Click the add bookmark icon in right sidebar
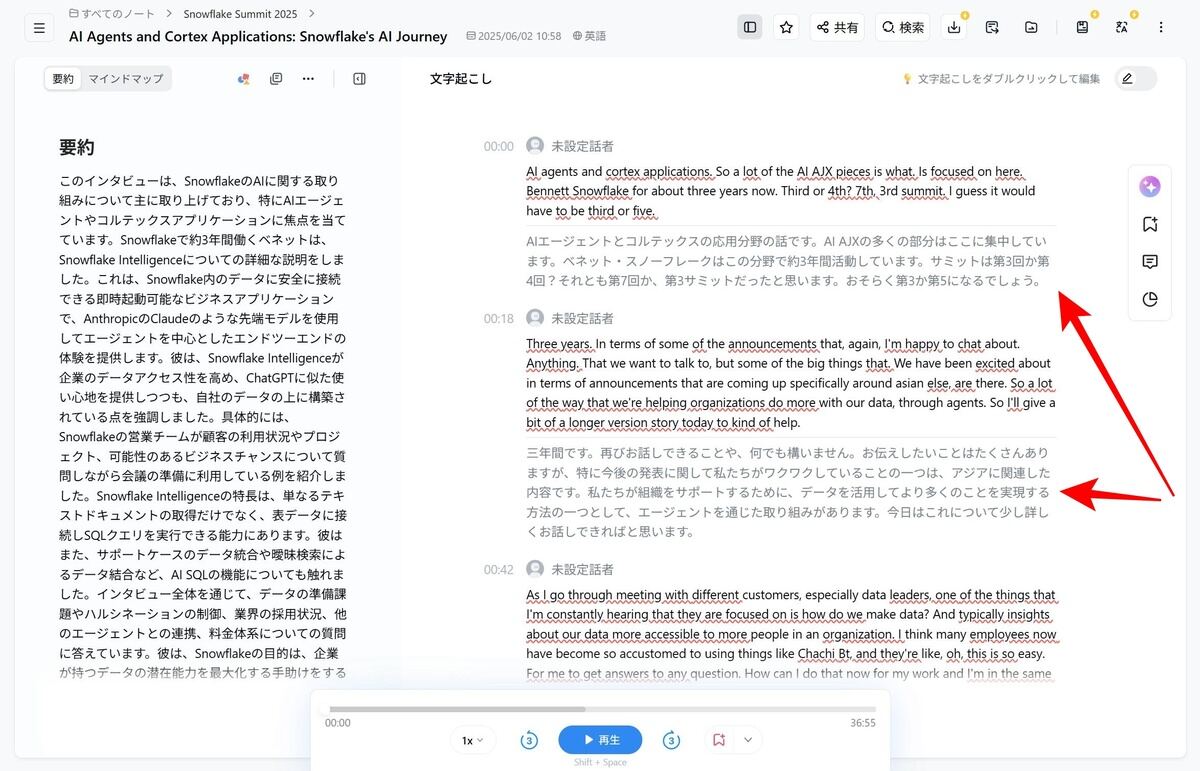 1150,224
